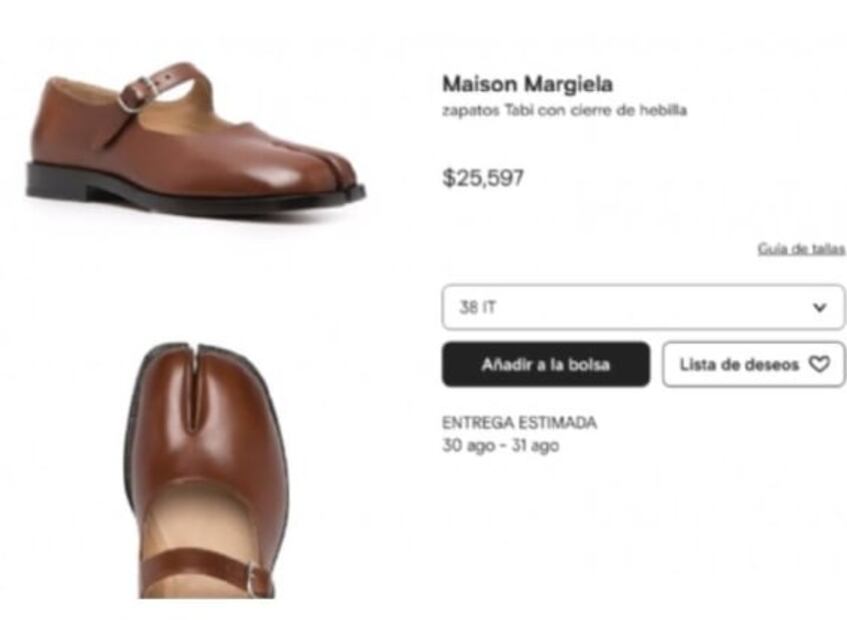847x620 pixels.
Task: Click the ENTREGA ESTIMADA label
Action: (518, 422)
